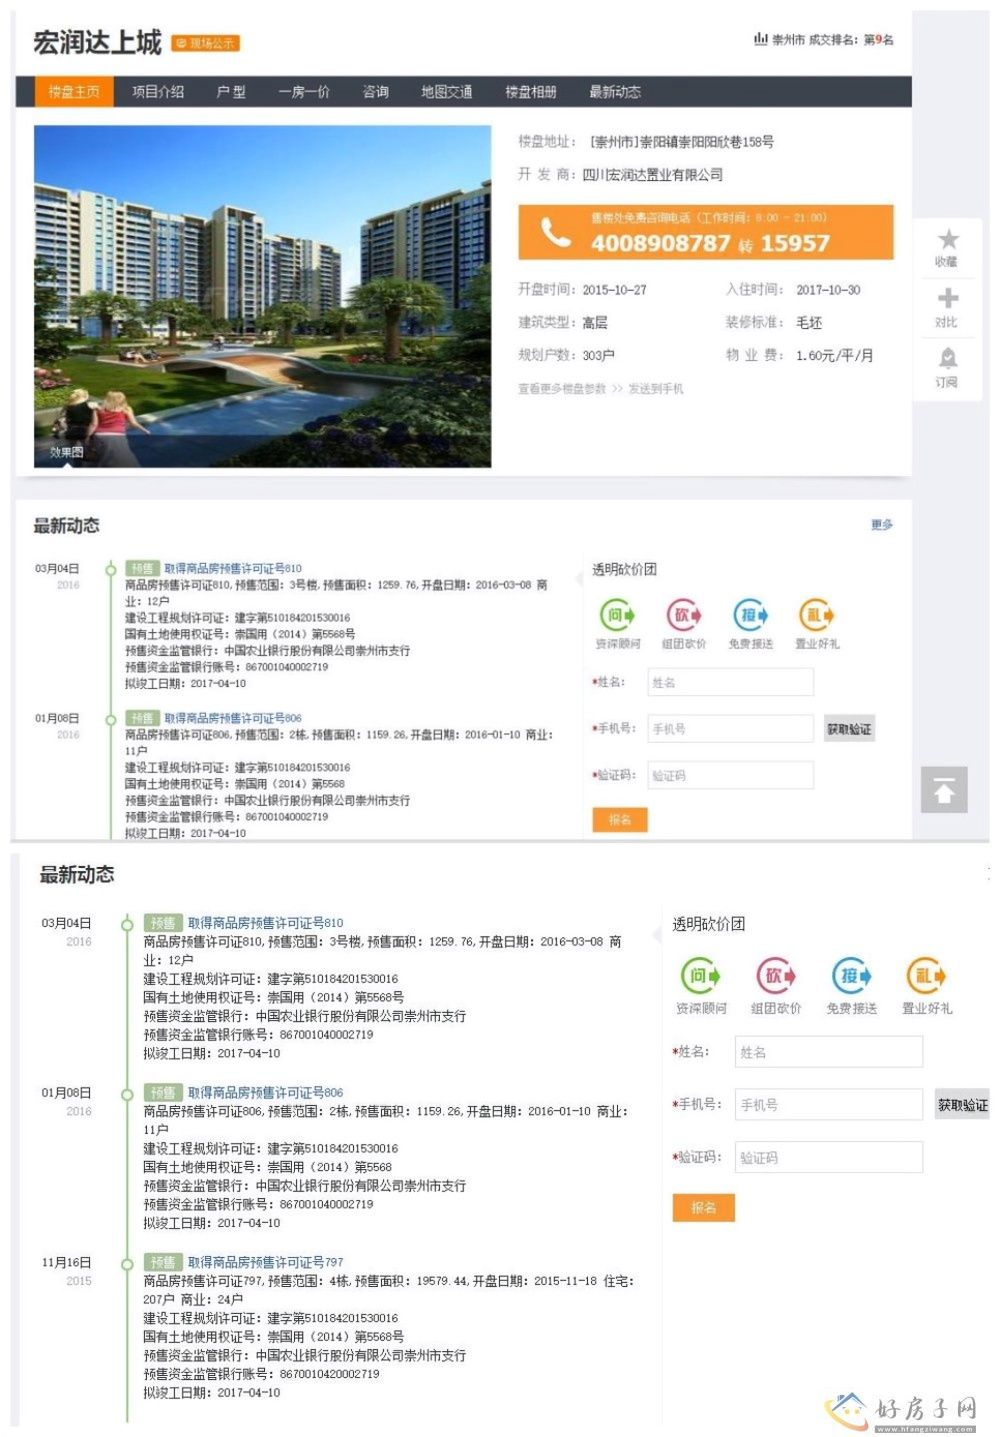The width and height of the screenshot is (1000, 1437).
Task: Click the 崇州市成交排名 bar chart icon
Action: click(x=760, y=40)
